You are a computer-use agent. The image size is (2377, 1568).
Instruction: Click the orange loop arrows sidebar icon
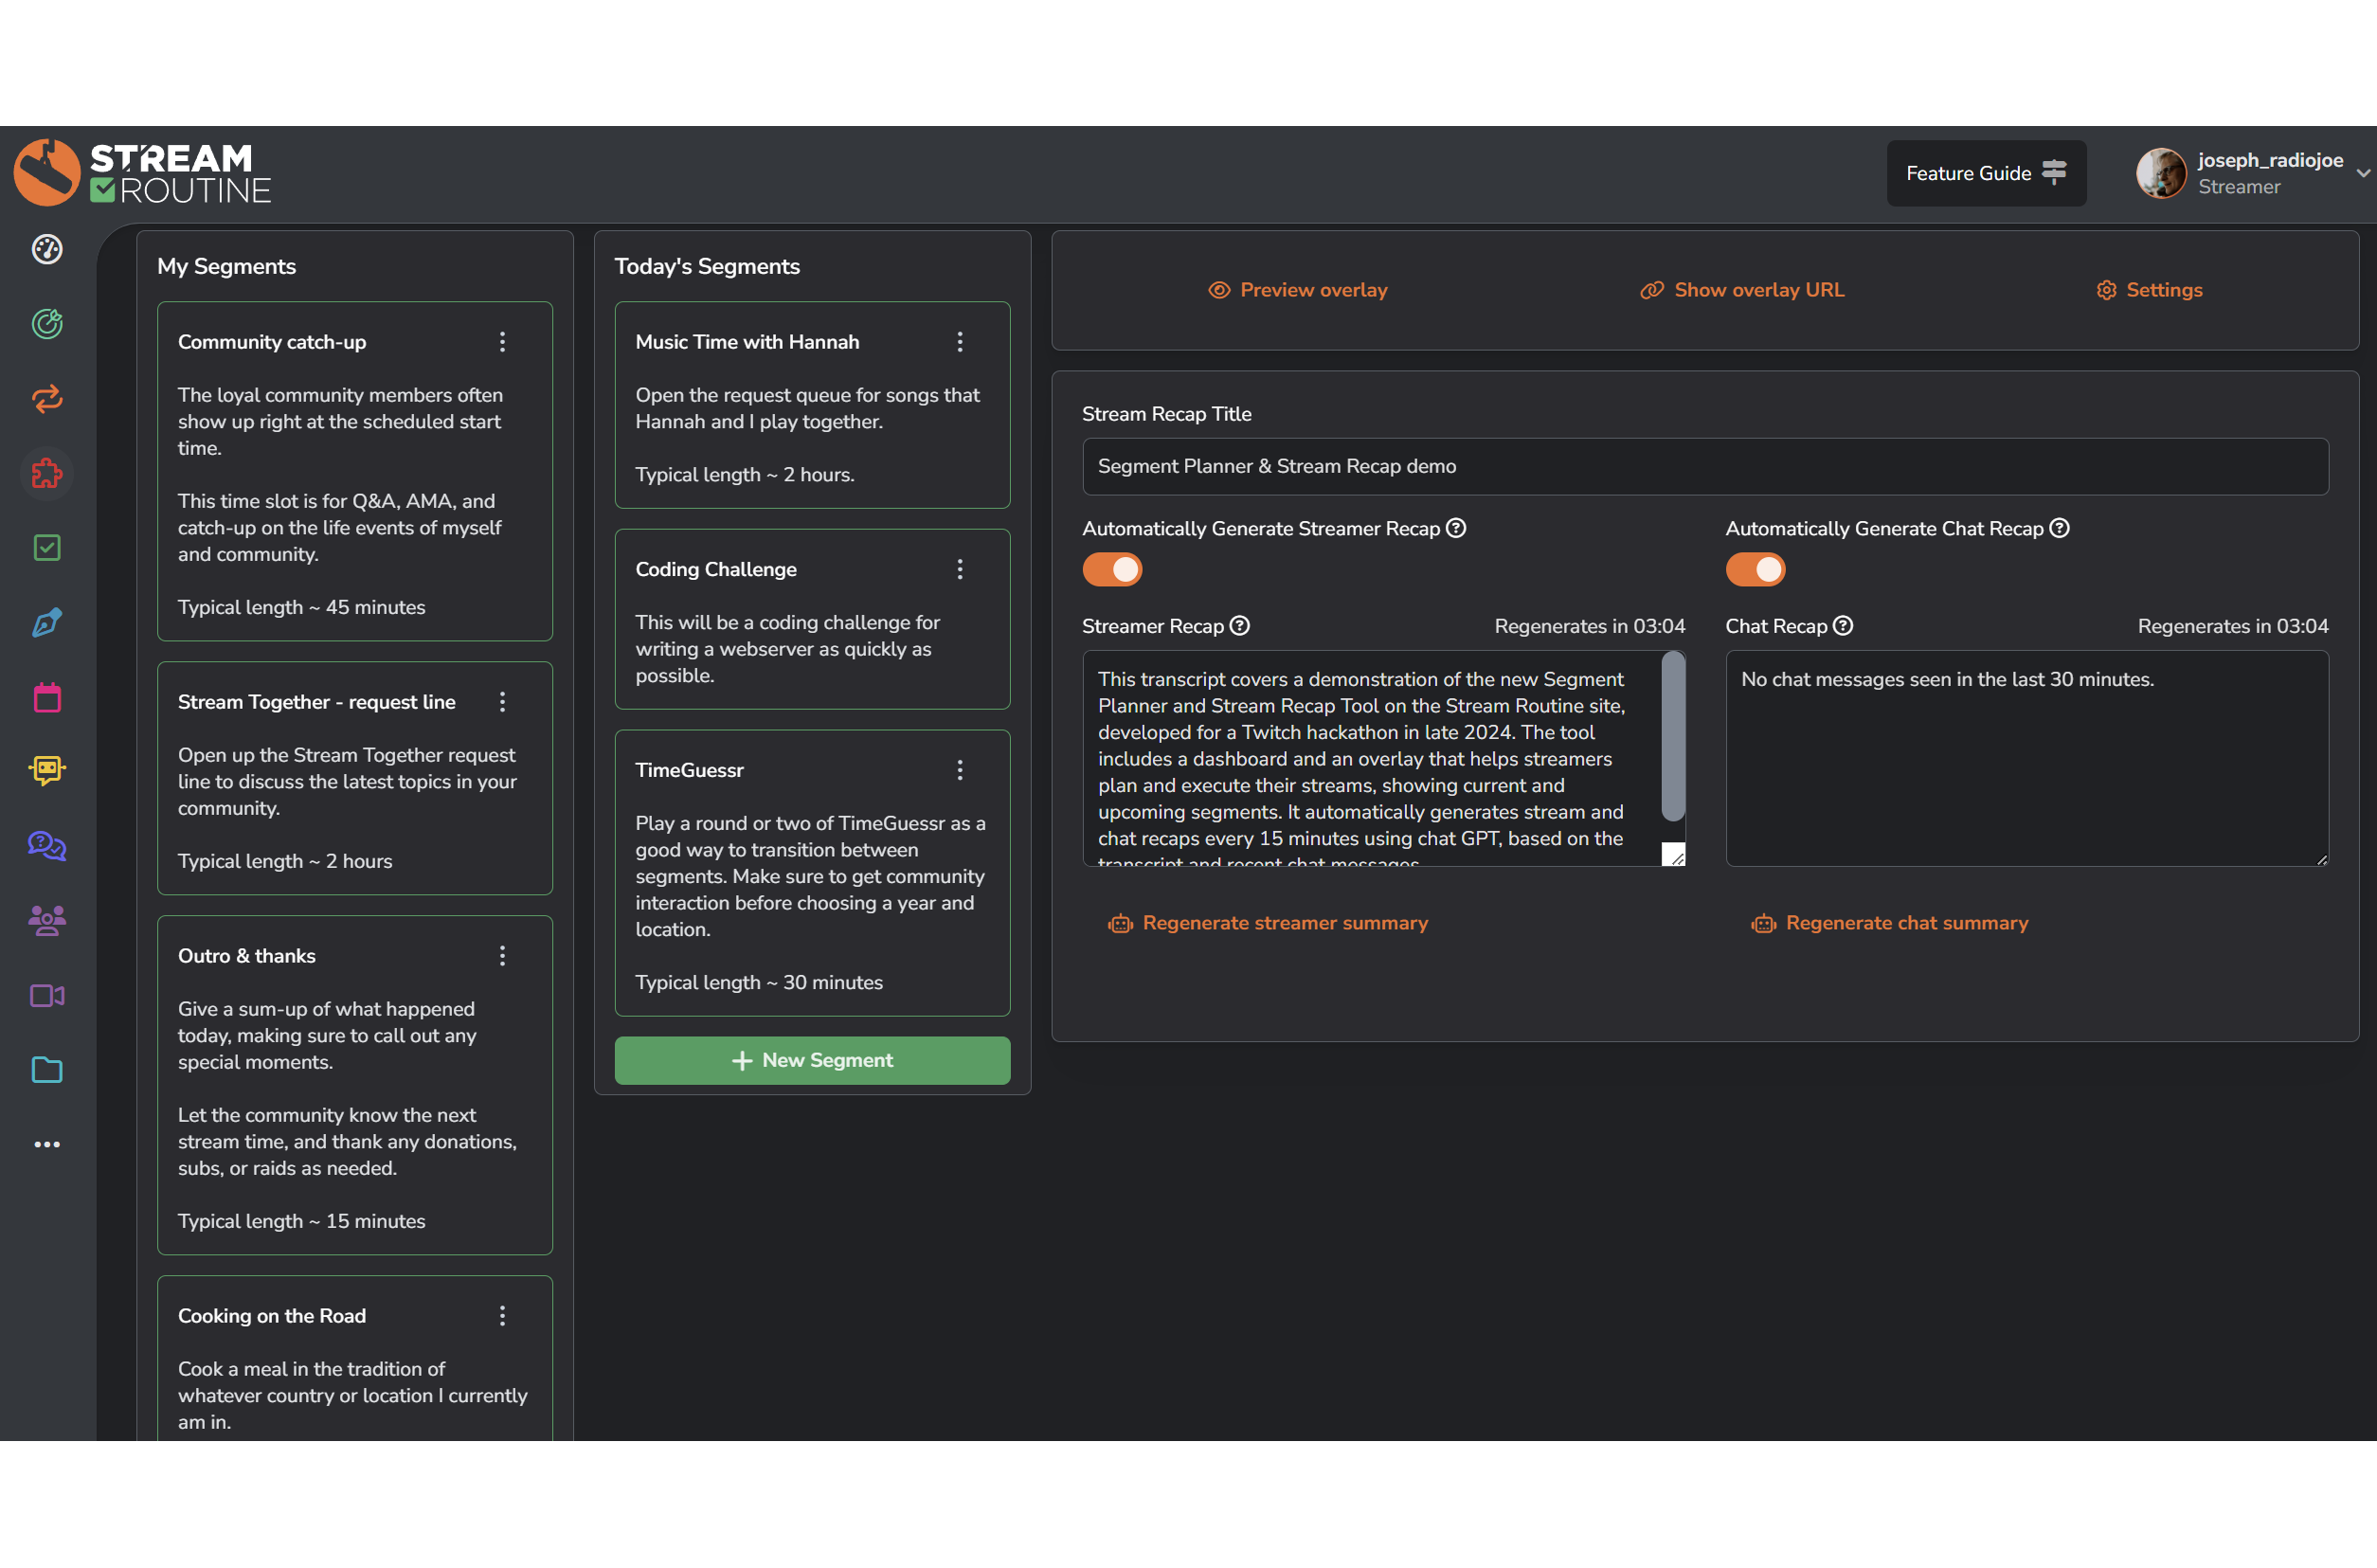coord(47,399)
